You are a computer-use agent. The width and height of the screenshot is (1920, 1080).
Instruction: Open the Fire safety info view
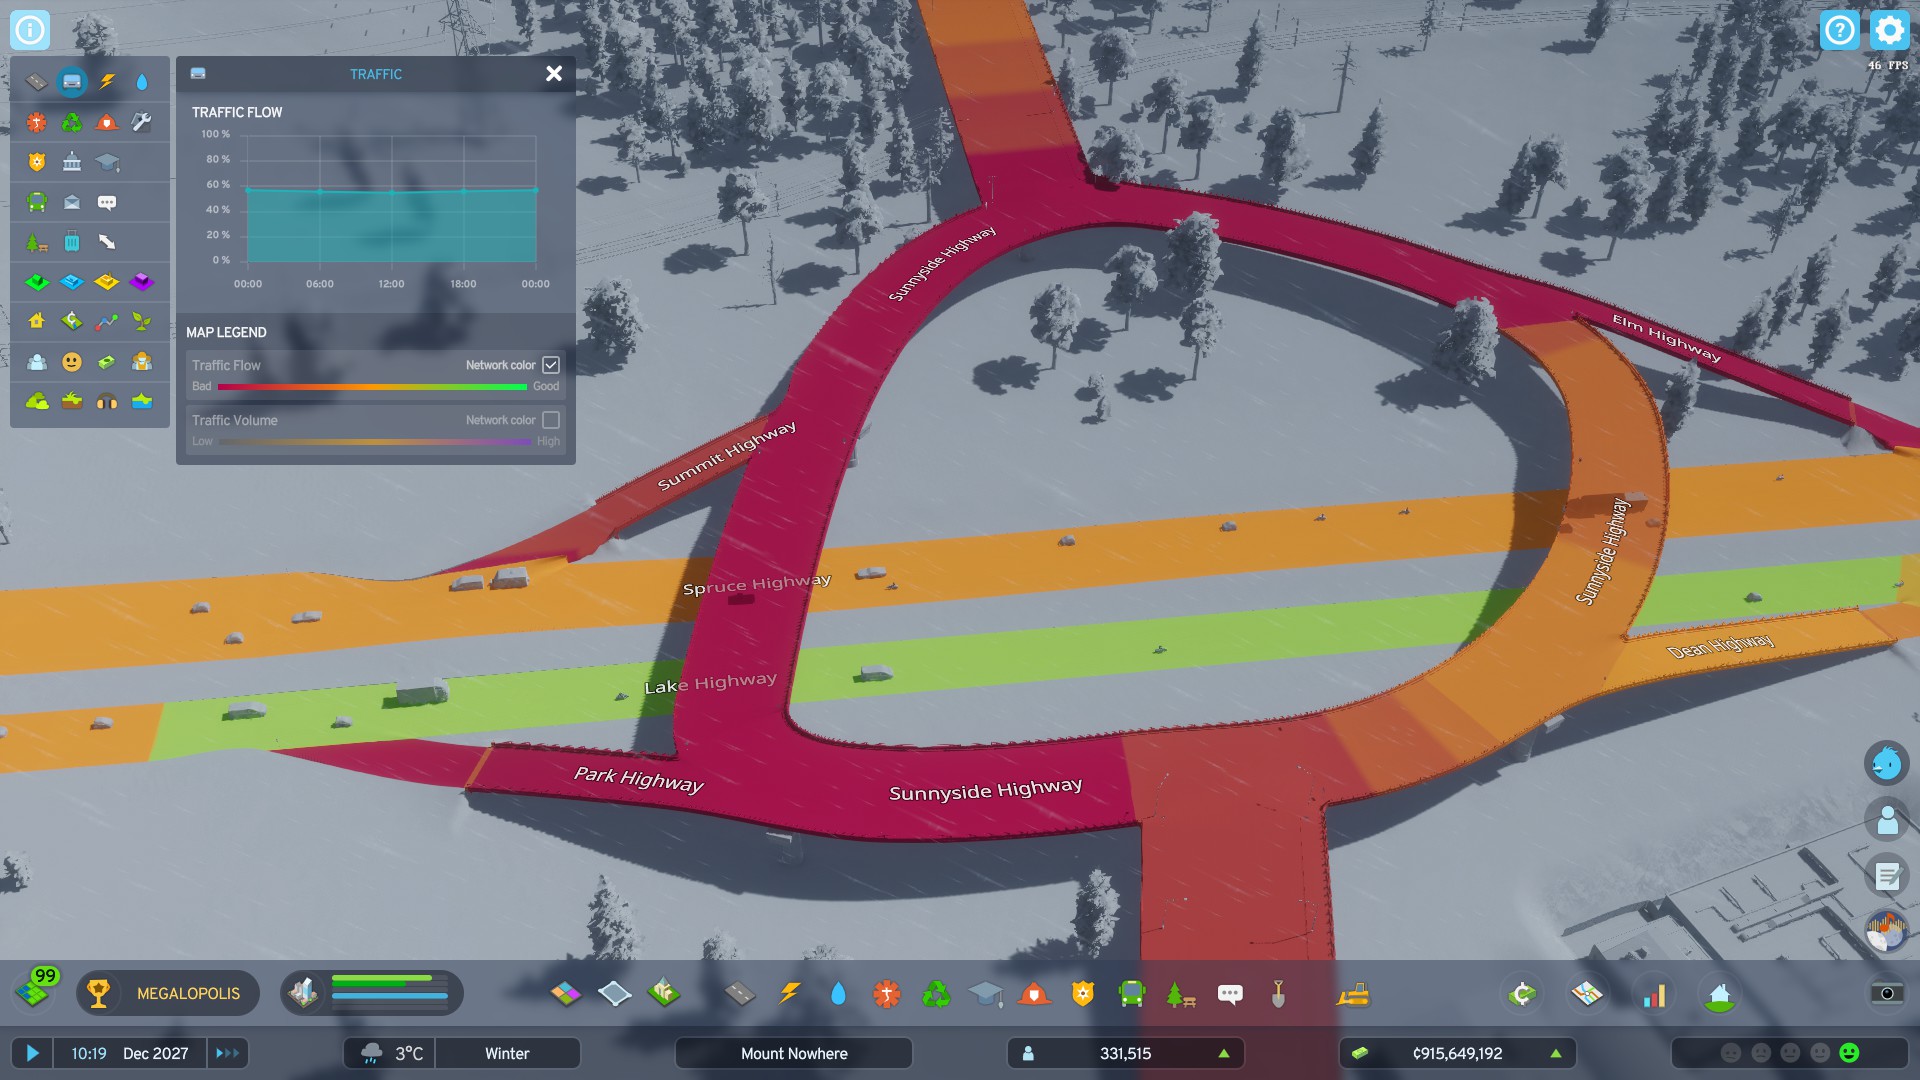(108, 121)
